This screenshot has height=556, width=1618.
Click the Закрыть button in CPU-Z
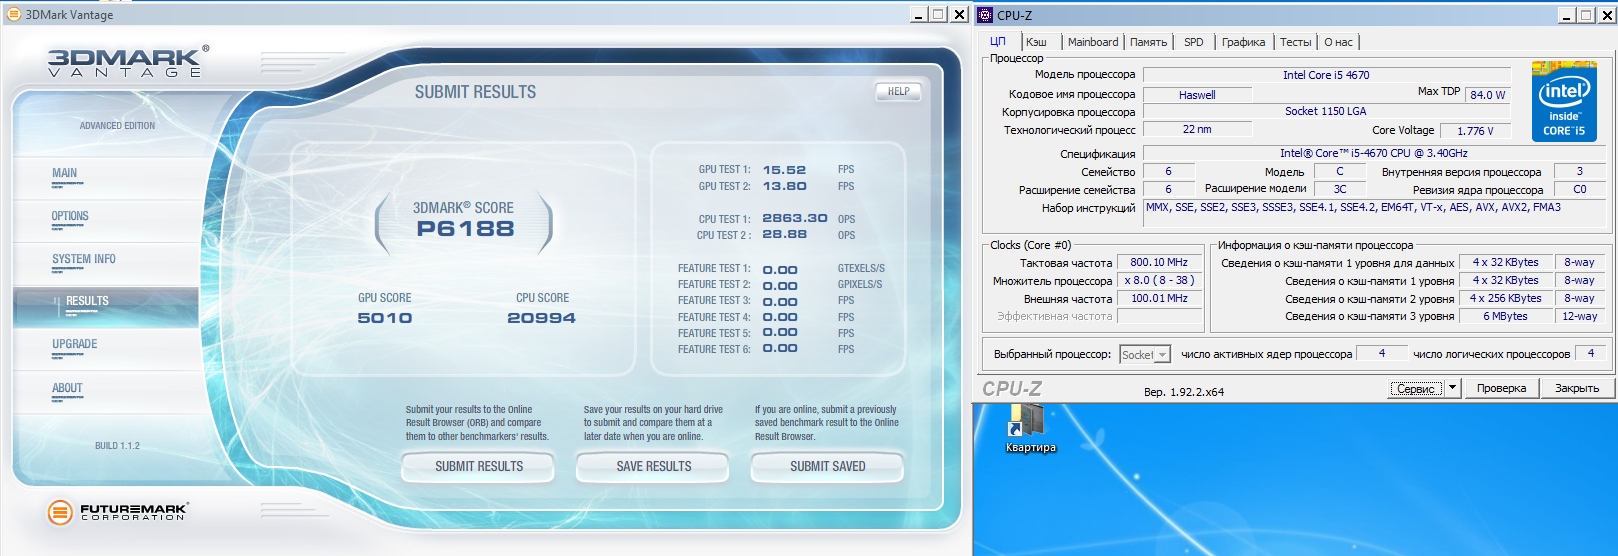[x=1577, y=388]
